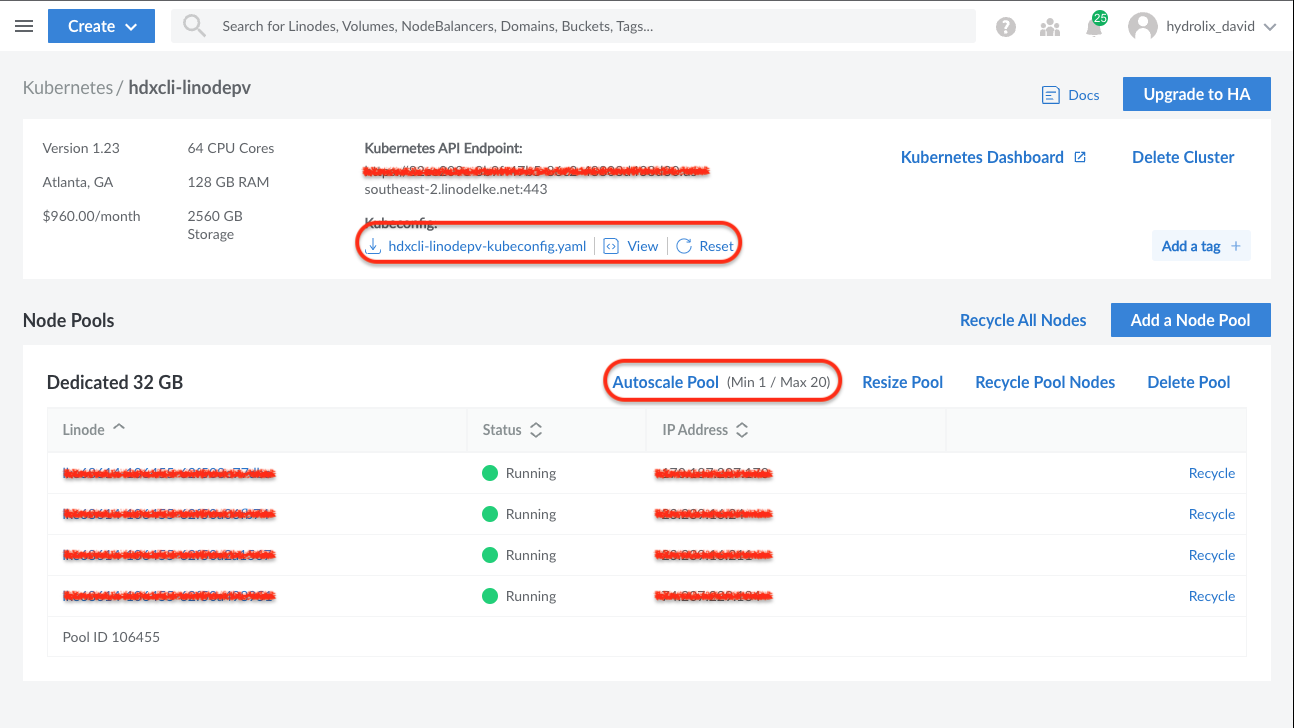The width and height of the screenshot is (1294, 728).
Task: Open the community people icon
Action: tap(1050, 27)
